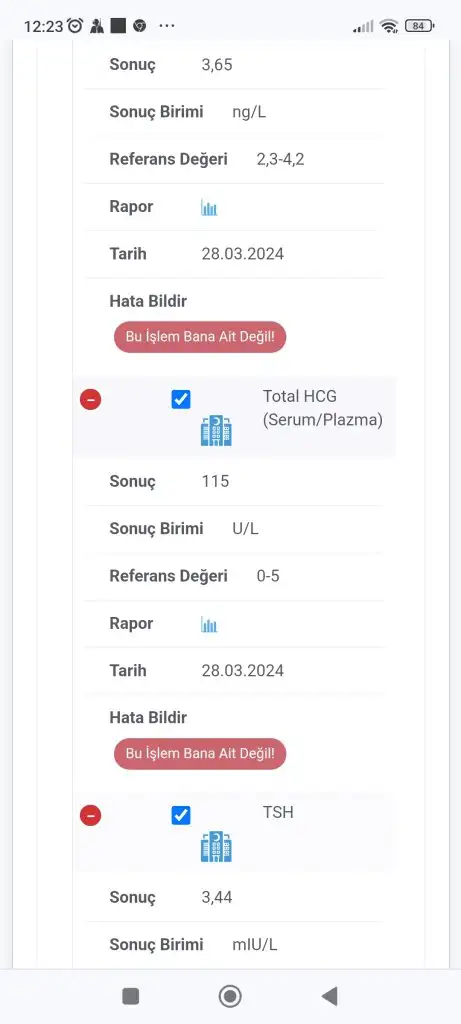461x1024 pixels.
Task: Select the Total HCG (Serum/Plazma) title
Action: (x=323, y=408)
